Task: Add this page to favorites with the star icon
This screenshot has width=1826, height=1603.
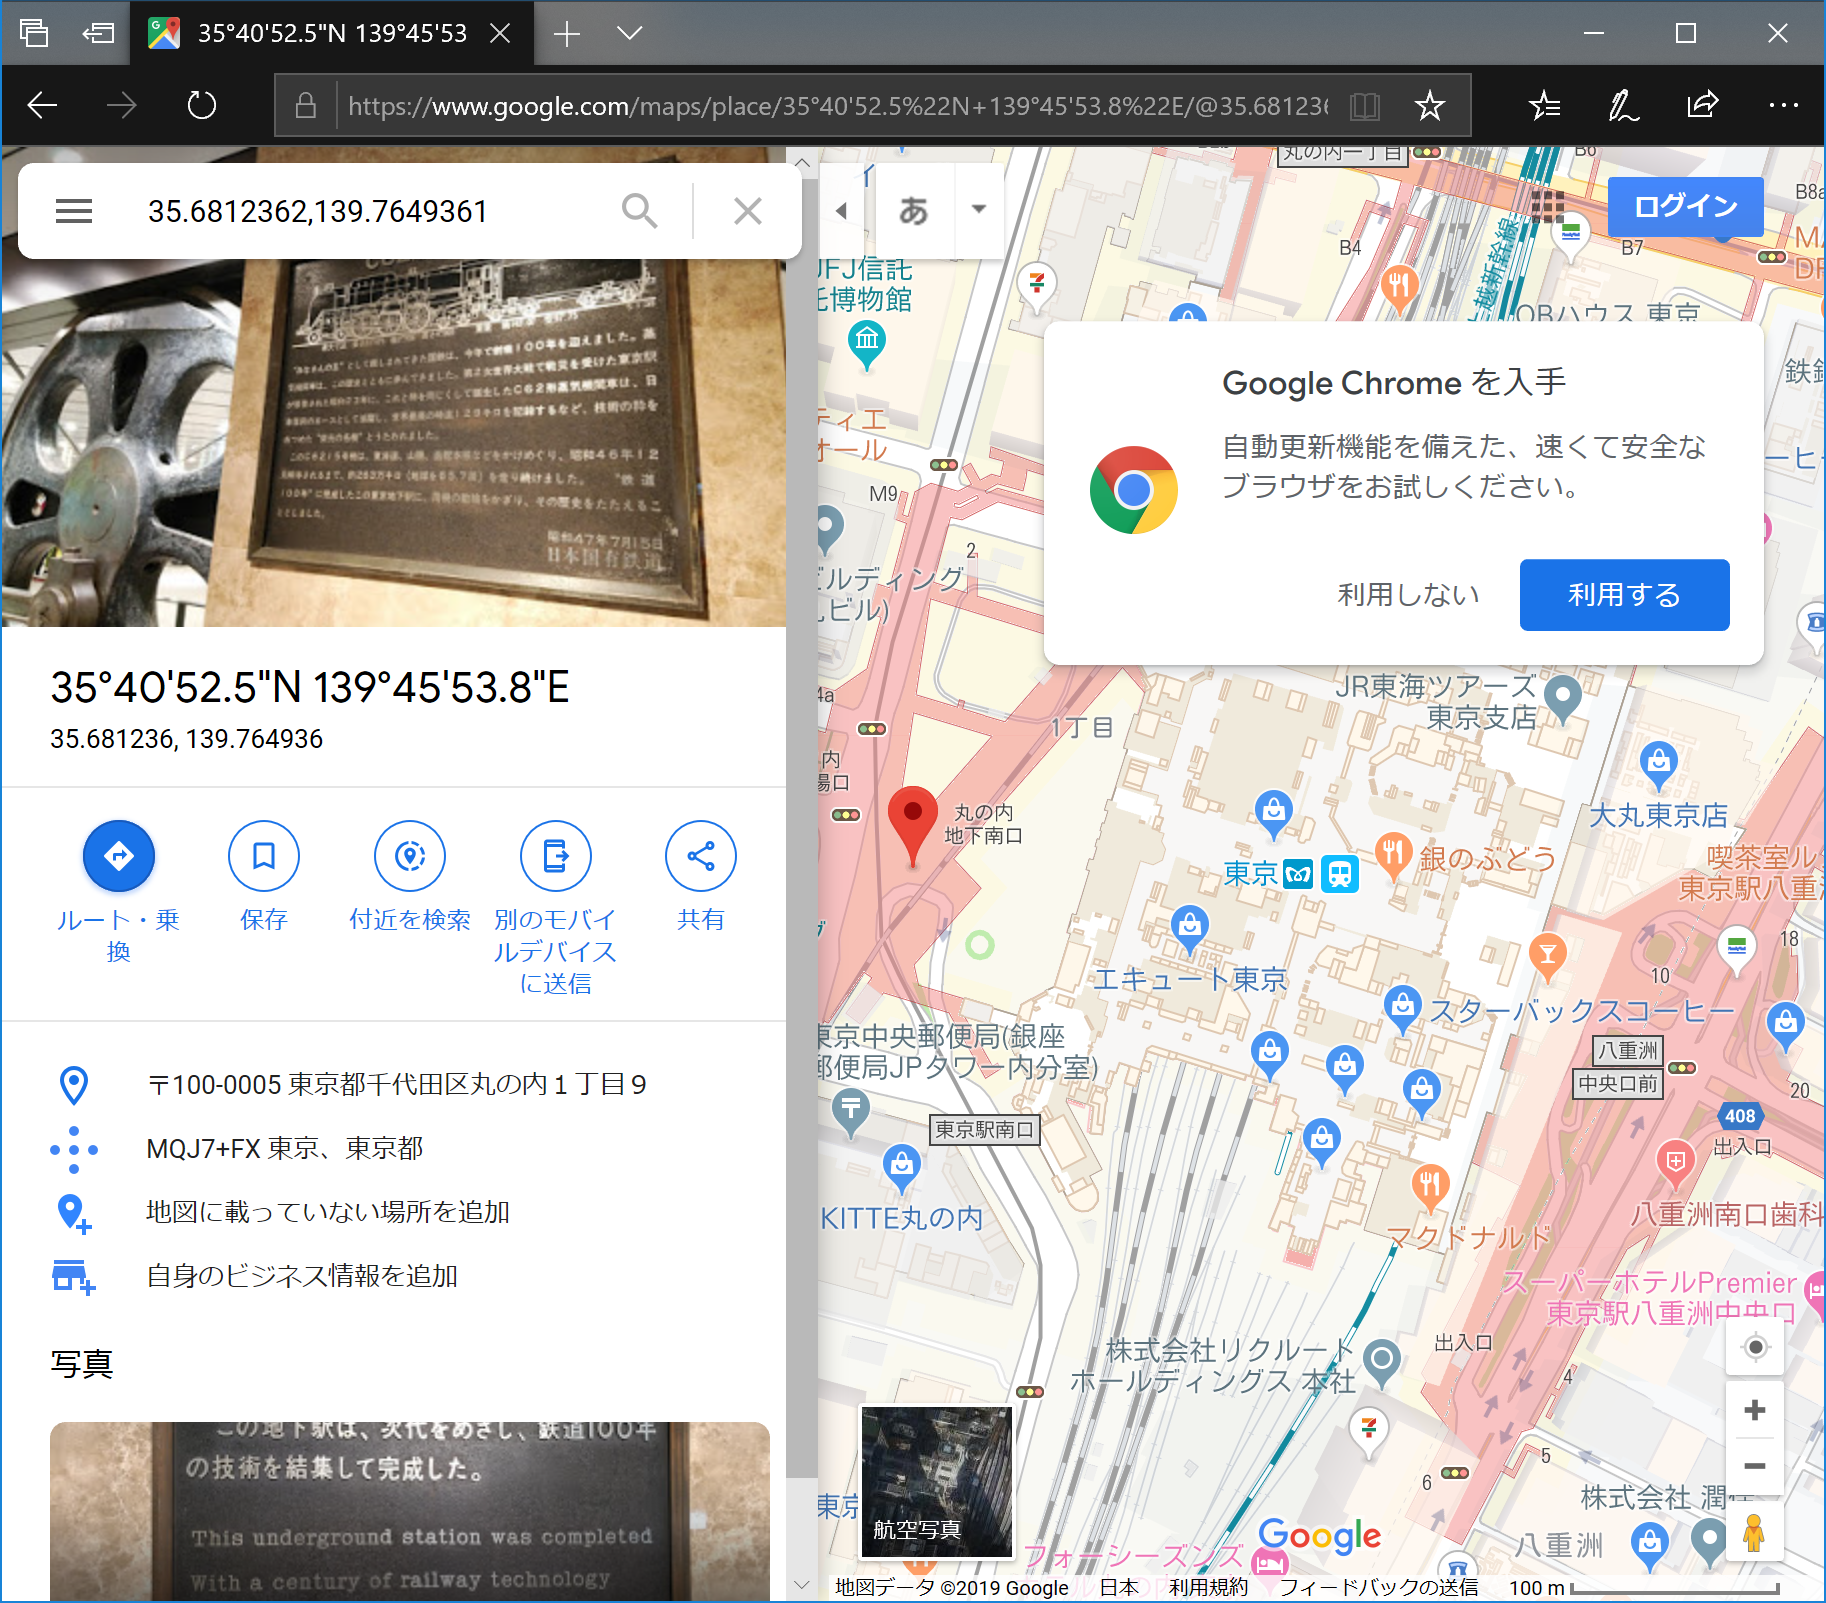Action: click(1432, 104)
